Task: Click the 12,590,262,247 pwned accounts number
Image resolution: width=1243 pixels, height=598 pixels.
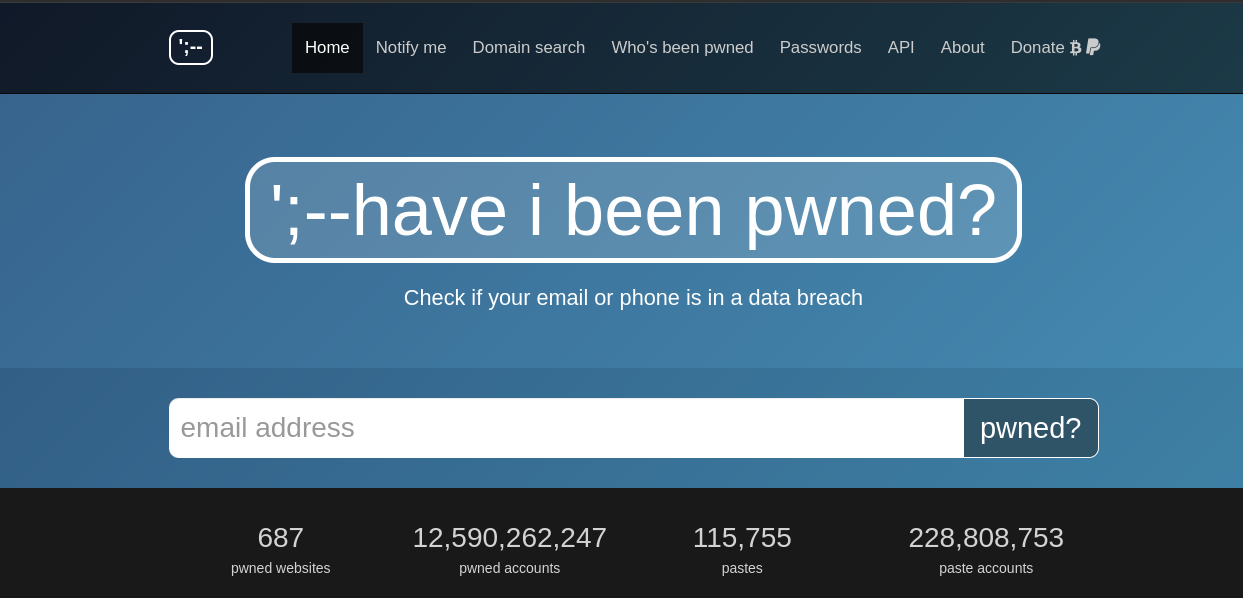Action: (x=510, y=538)
